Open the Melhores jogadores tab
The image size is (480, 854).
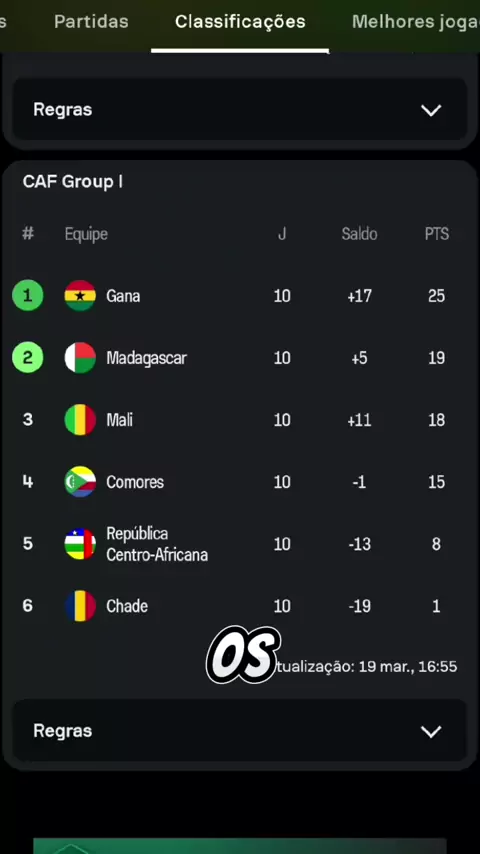[x=416, y=22]
